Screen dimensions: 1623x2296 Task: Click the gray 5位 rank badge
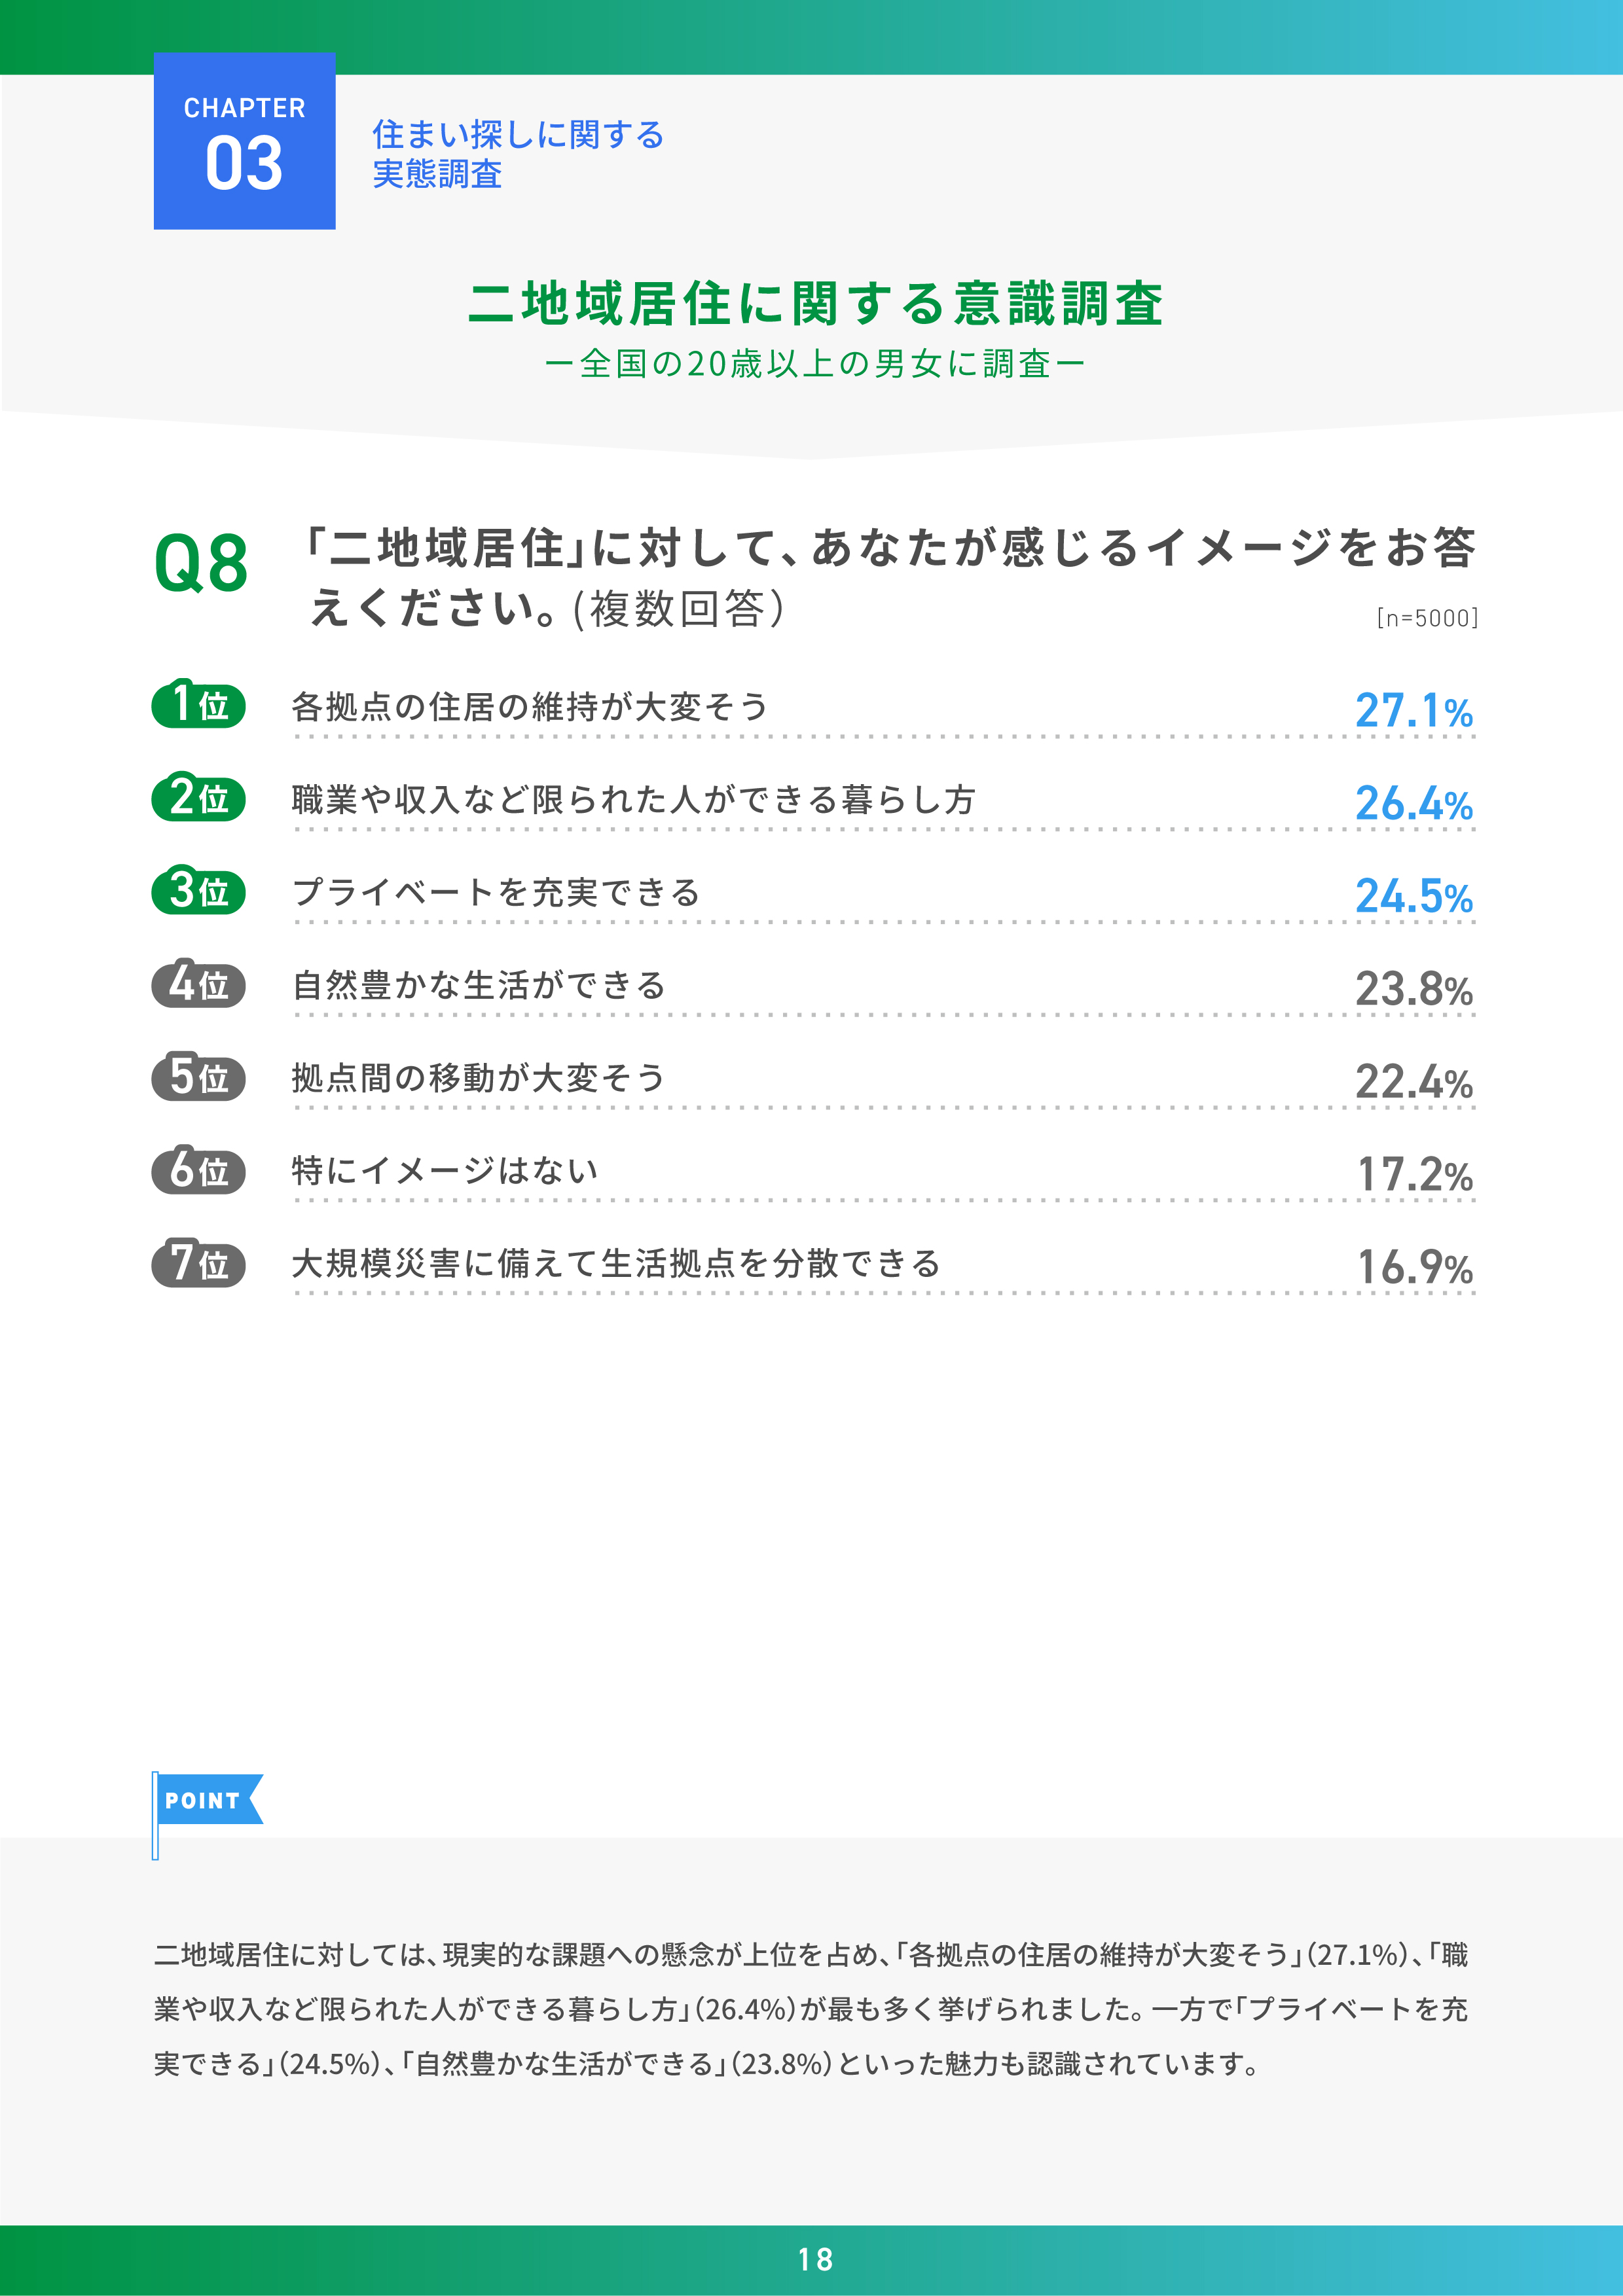pyautogui.click(x=198, y=1078)
